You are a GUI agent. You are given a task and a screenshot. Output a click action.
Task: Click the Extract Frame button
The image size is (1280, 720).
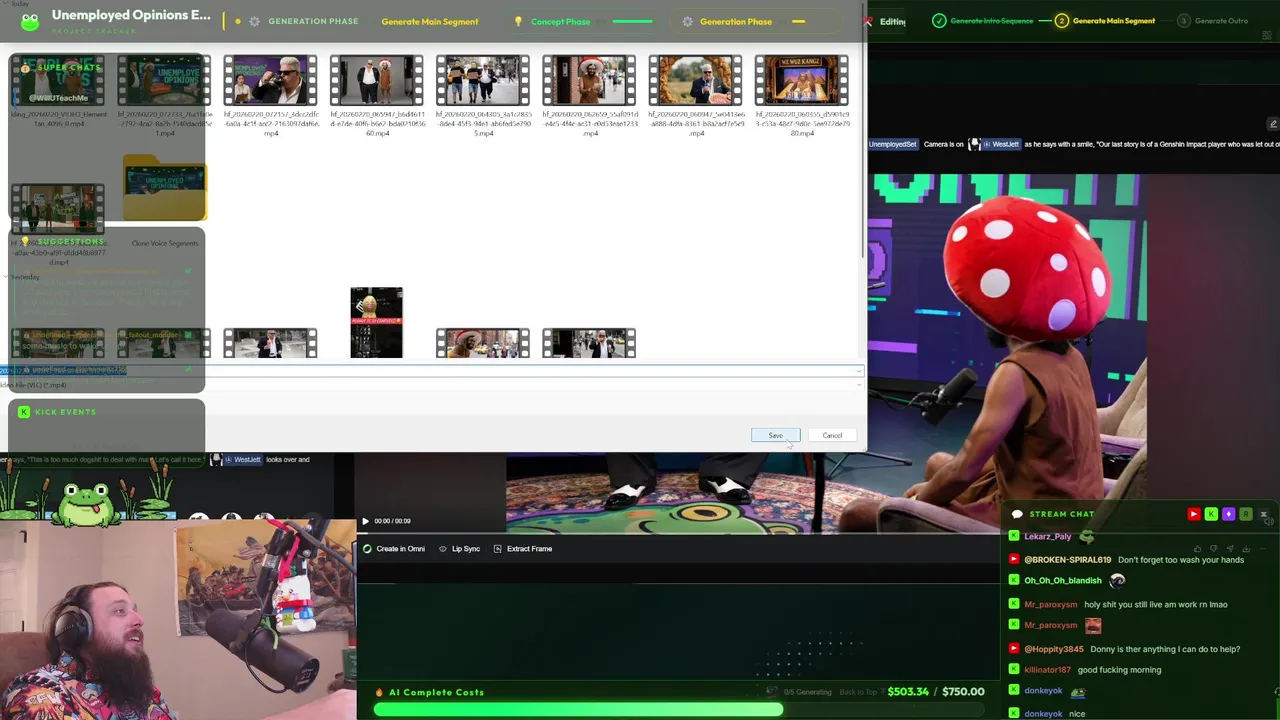(x=522, y=549)
